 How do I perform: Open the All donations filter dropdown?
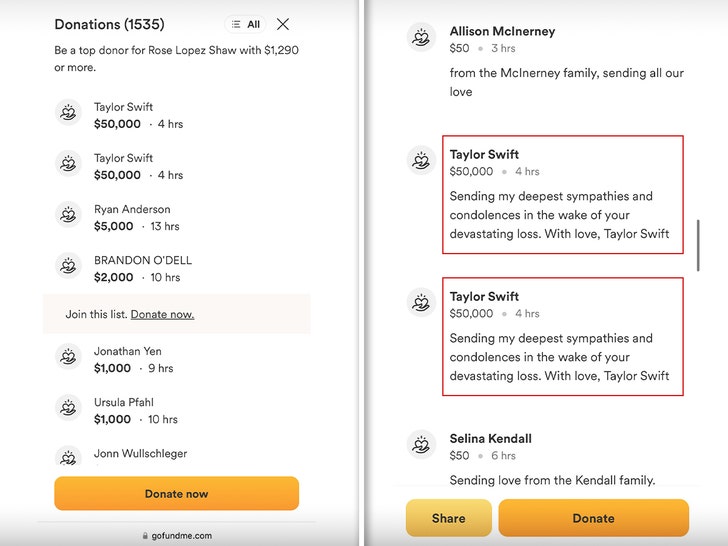pos(245,24)
